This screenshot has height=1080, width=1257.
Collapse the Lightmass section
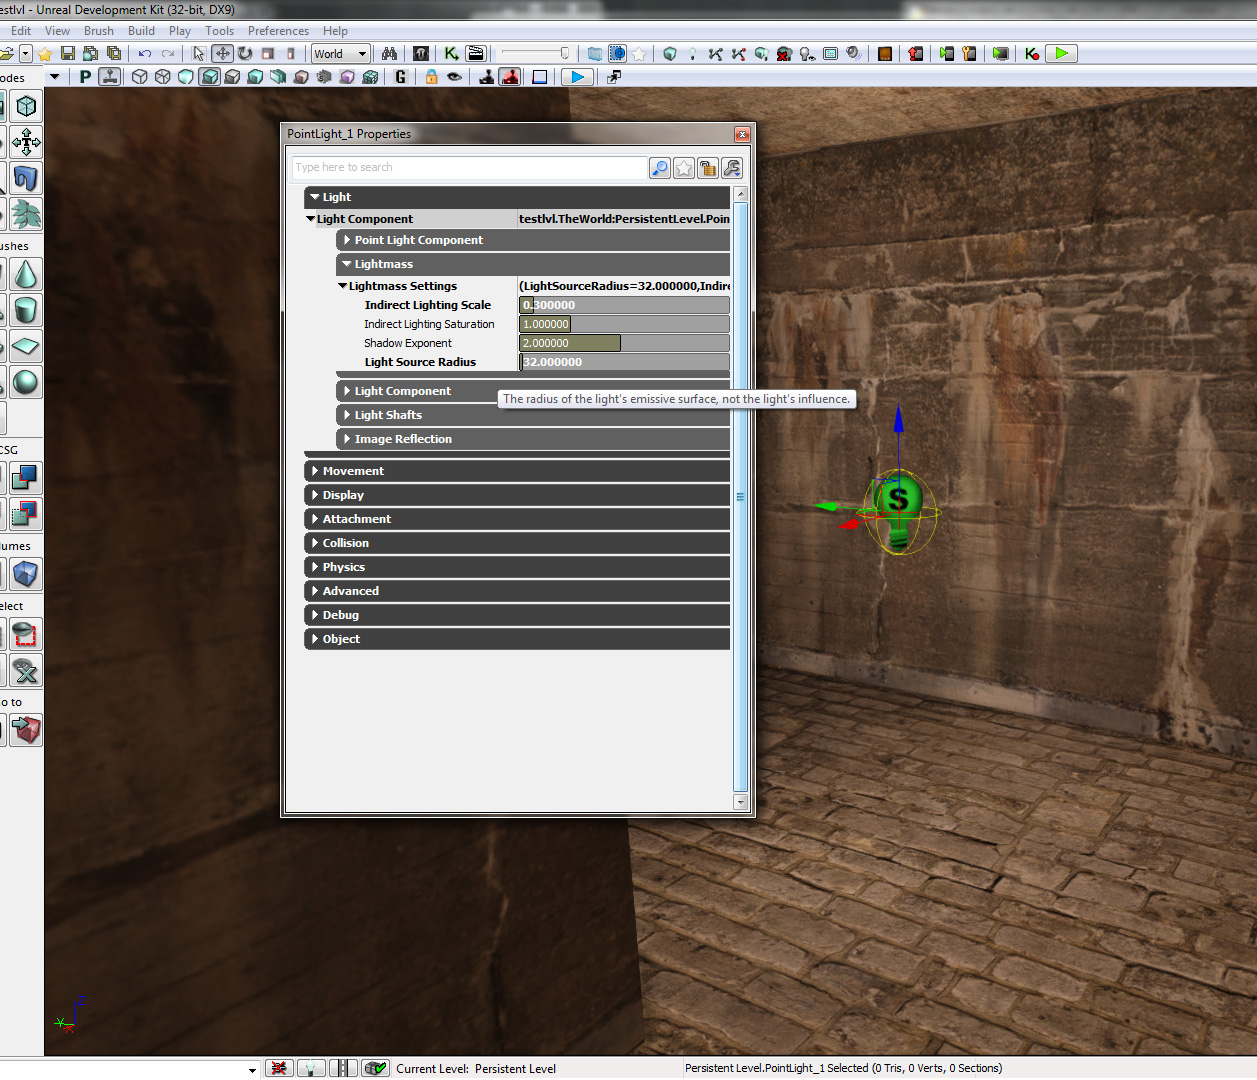point(533,264)
